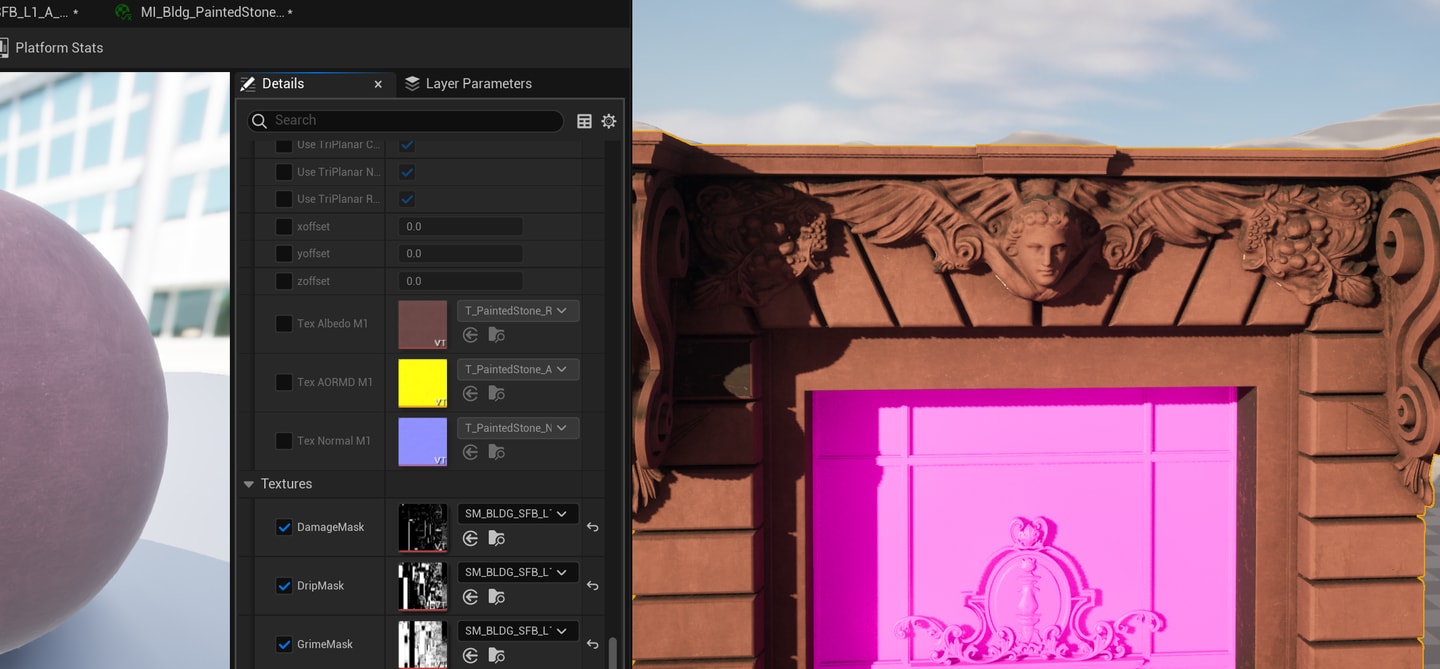This screenshot has height=669, width=1440.
Task: Browse to Tex AORMD M1 asset
Action: 496,394
